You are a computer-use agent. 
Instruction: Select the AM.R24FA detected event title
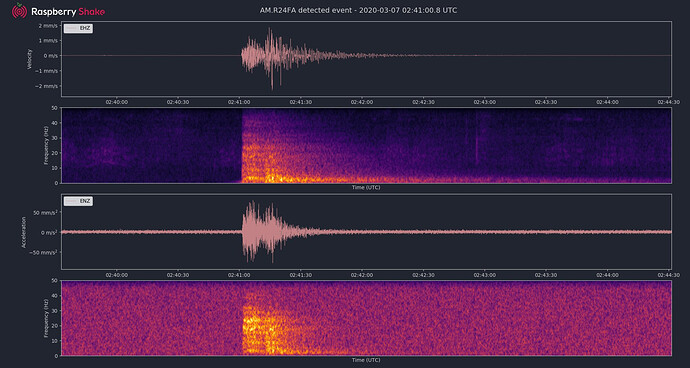[358, 10]
